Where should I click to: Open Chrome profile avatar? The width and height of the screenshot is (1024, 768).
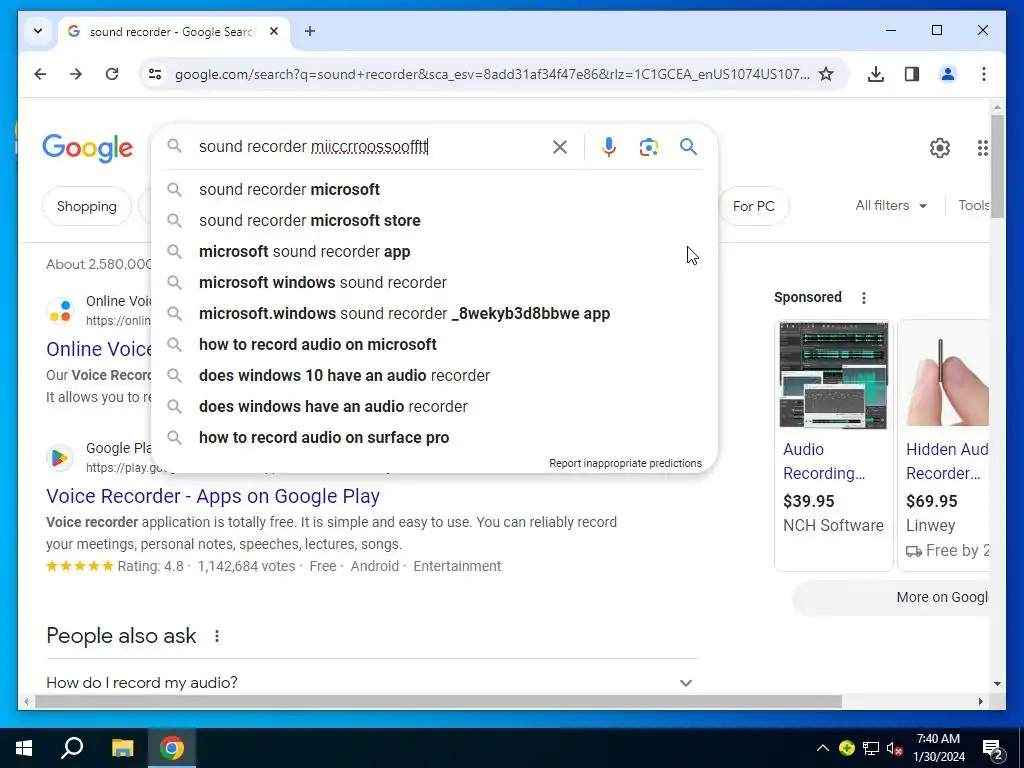(948, 74)
